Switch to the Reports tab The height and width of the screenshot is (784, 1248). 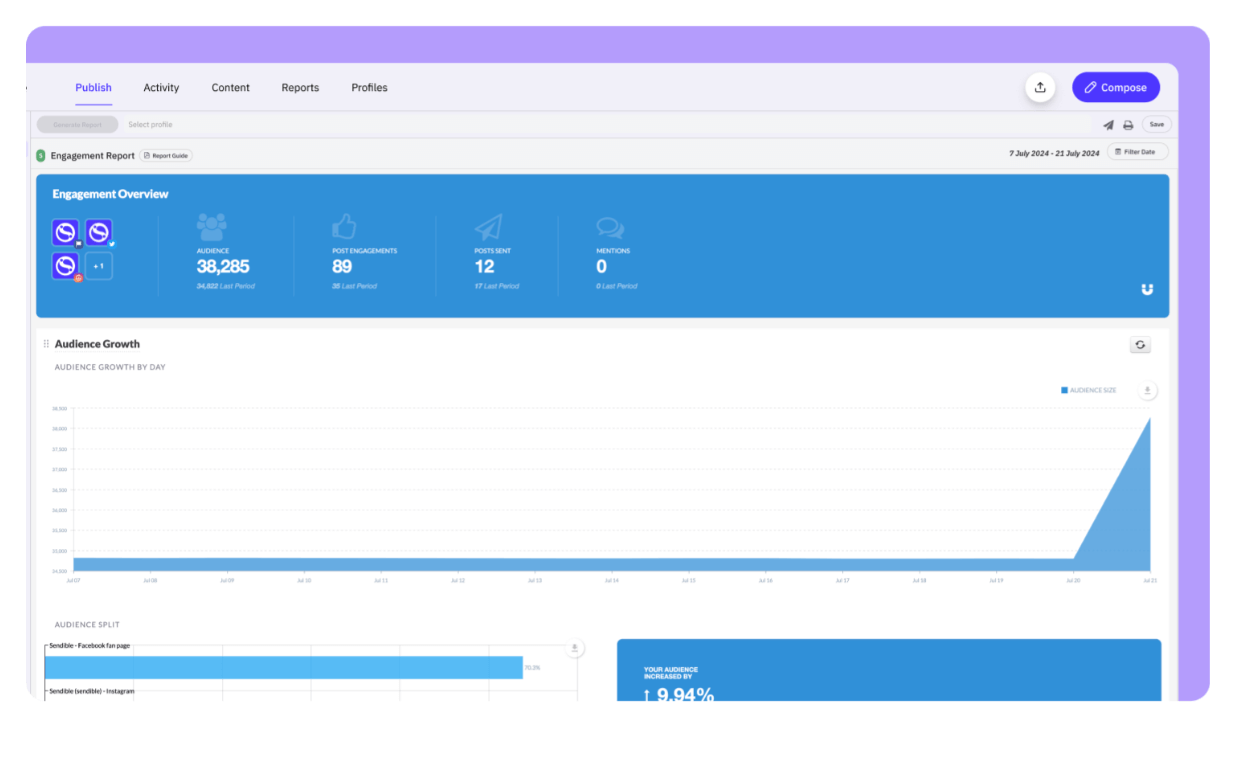[x=300, y=87]
